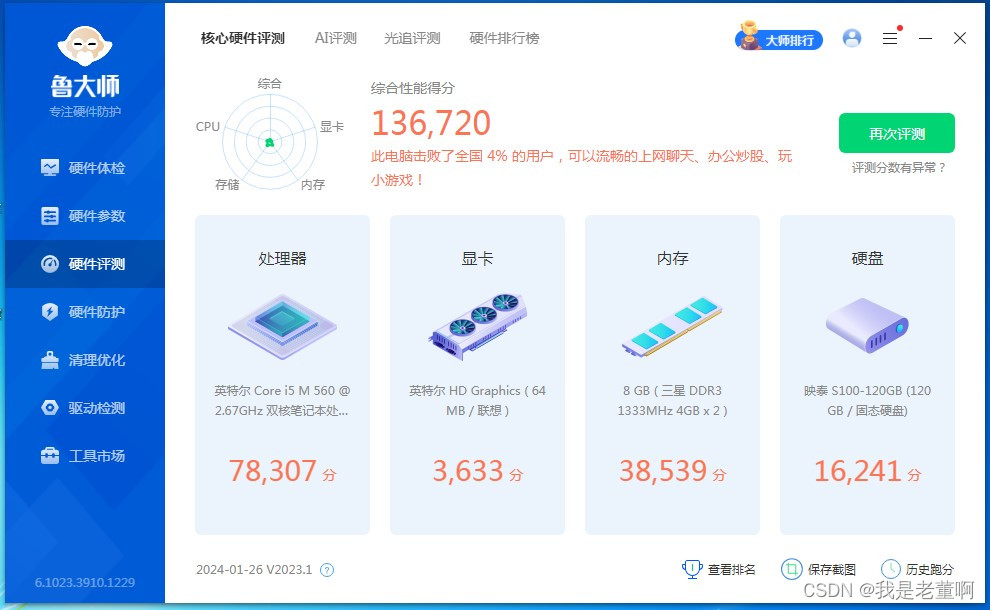990x610 pixels.
Task: Select 硬件评测 in the sidebar
Action: coord(84,264)
